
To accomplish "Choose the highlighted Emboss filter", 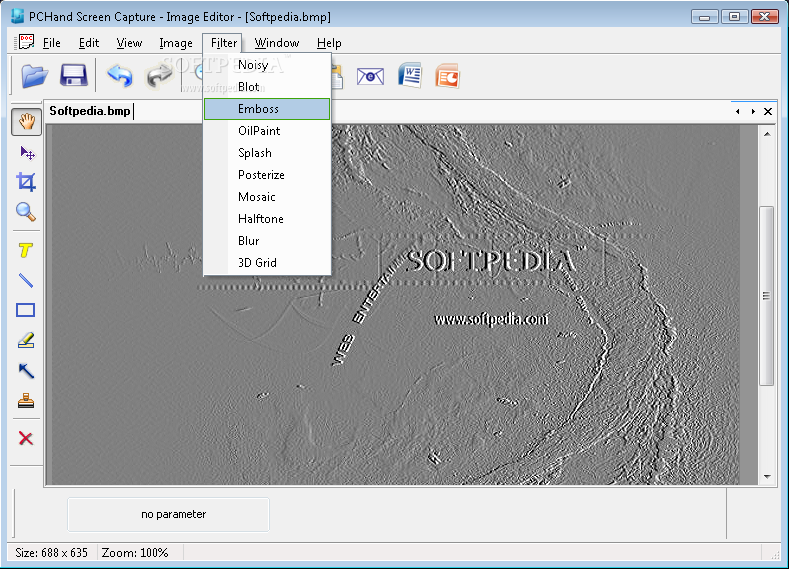I will click(x=267, y=109).
